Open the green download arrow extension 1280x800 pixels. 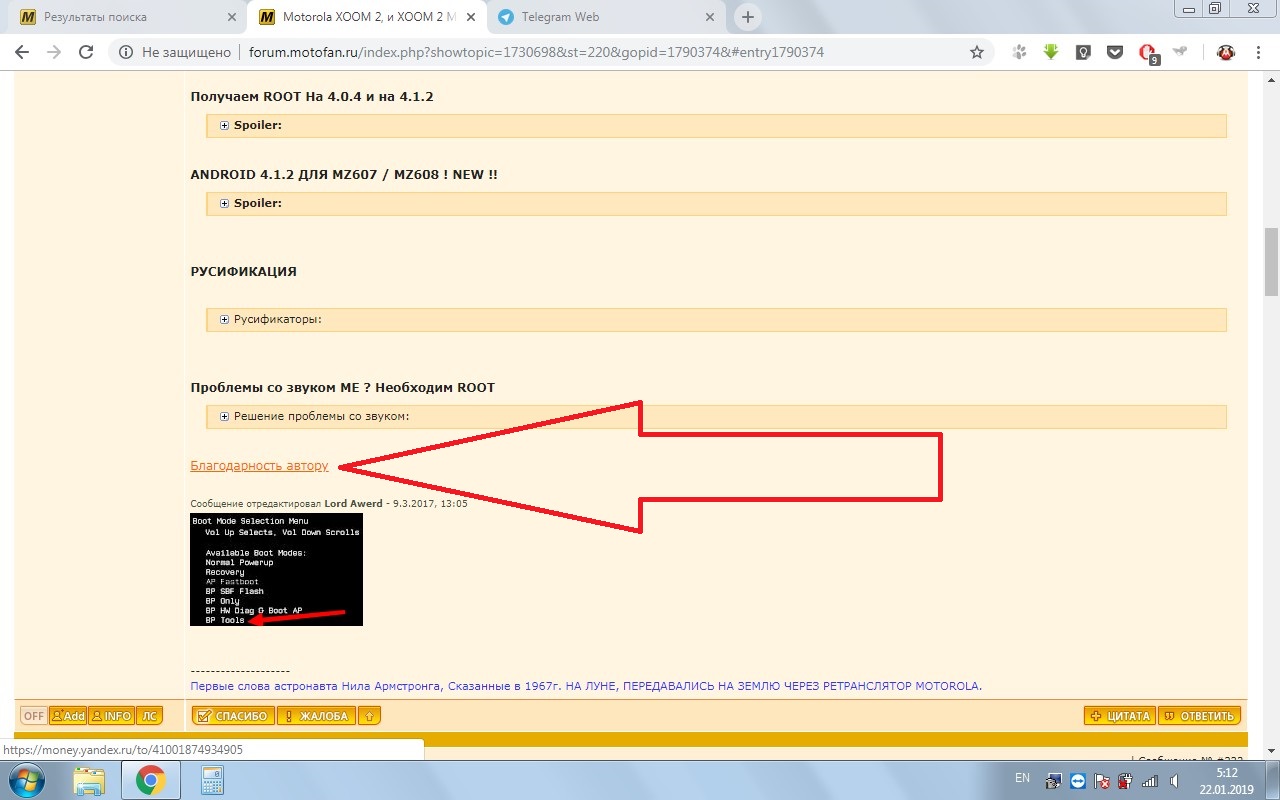pos(1051,52)
